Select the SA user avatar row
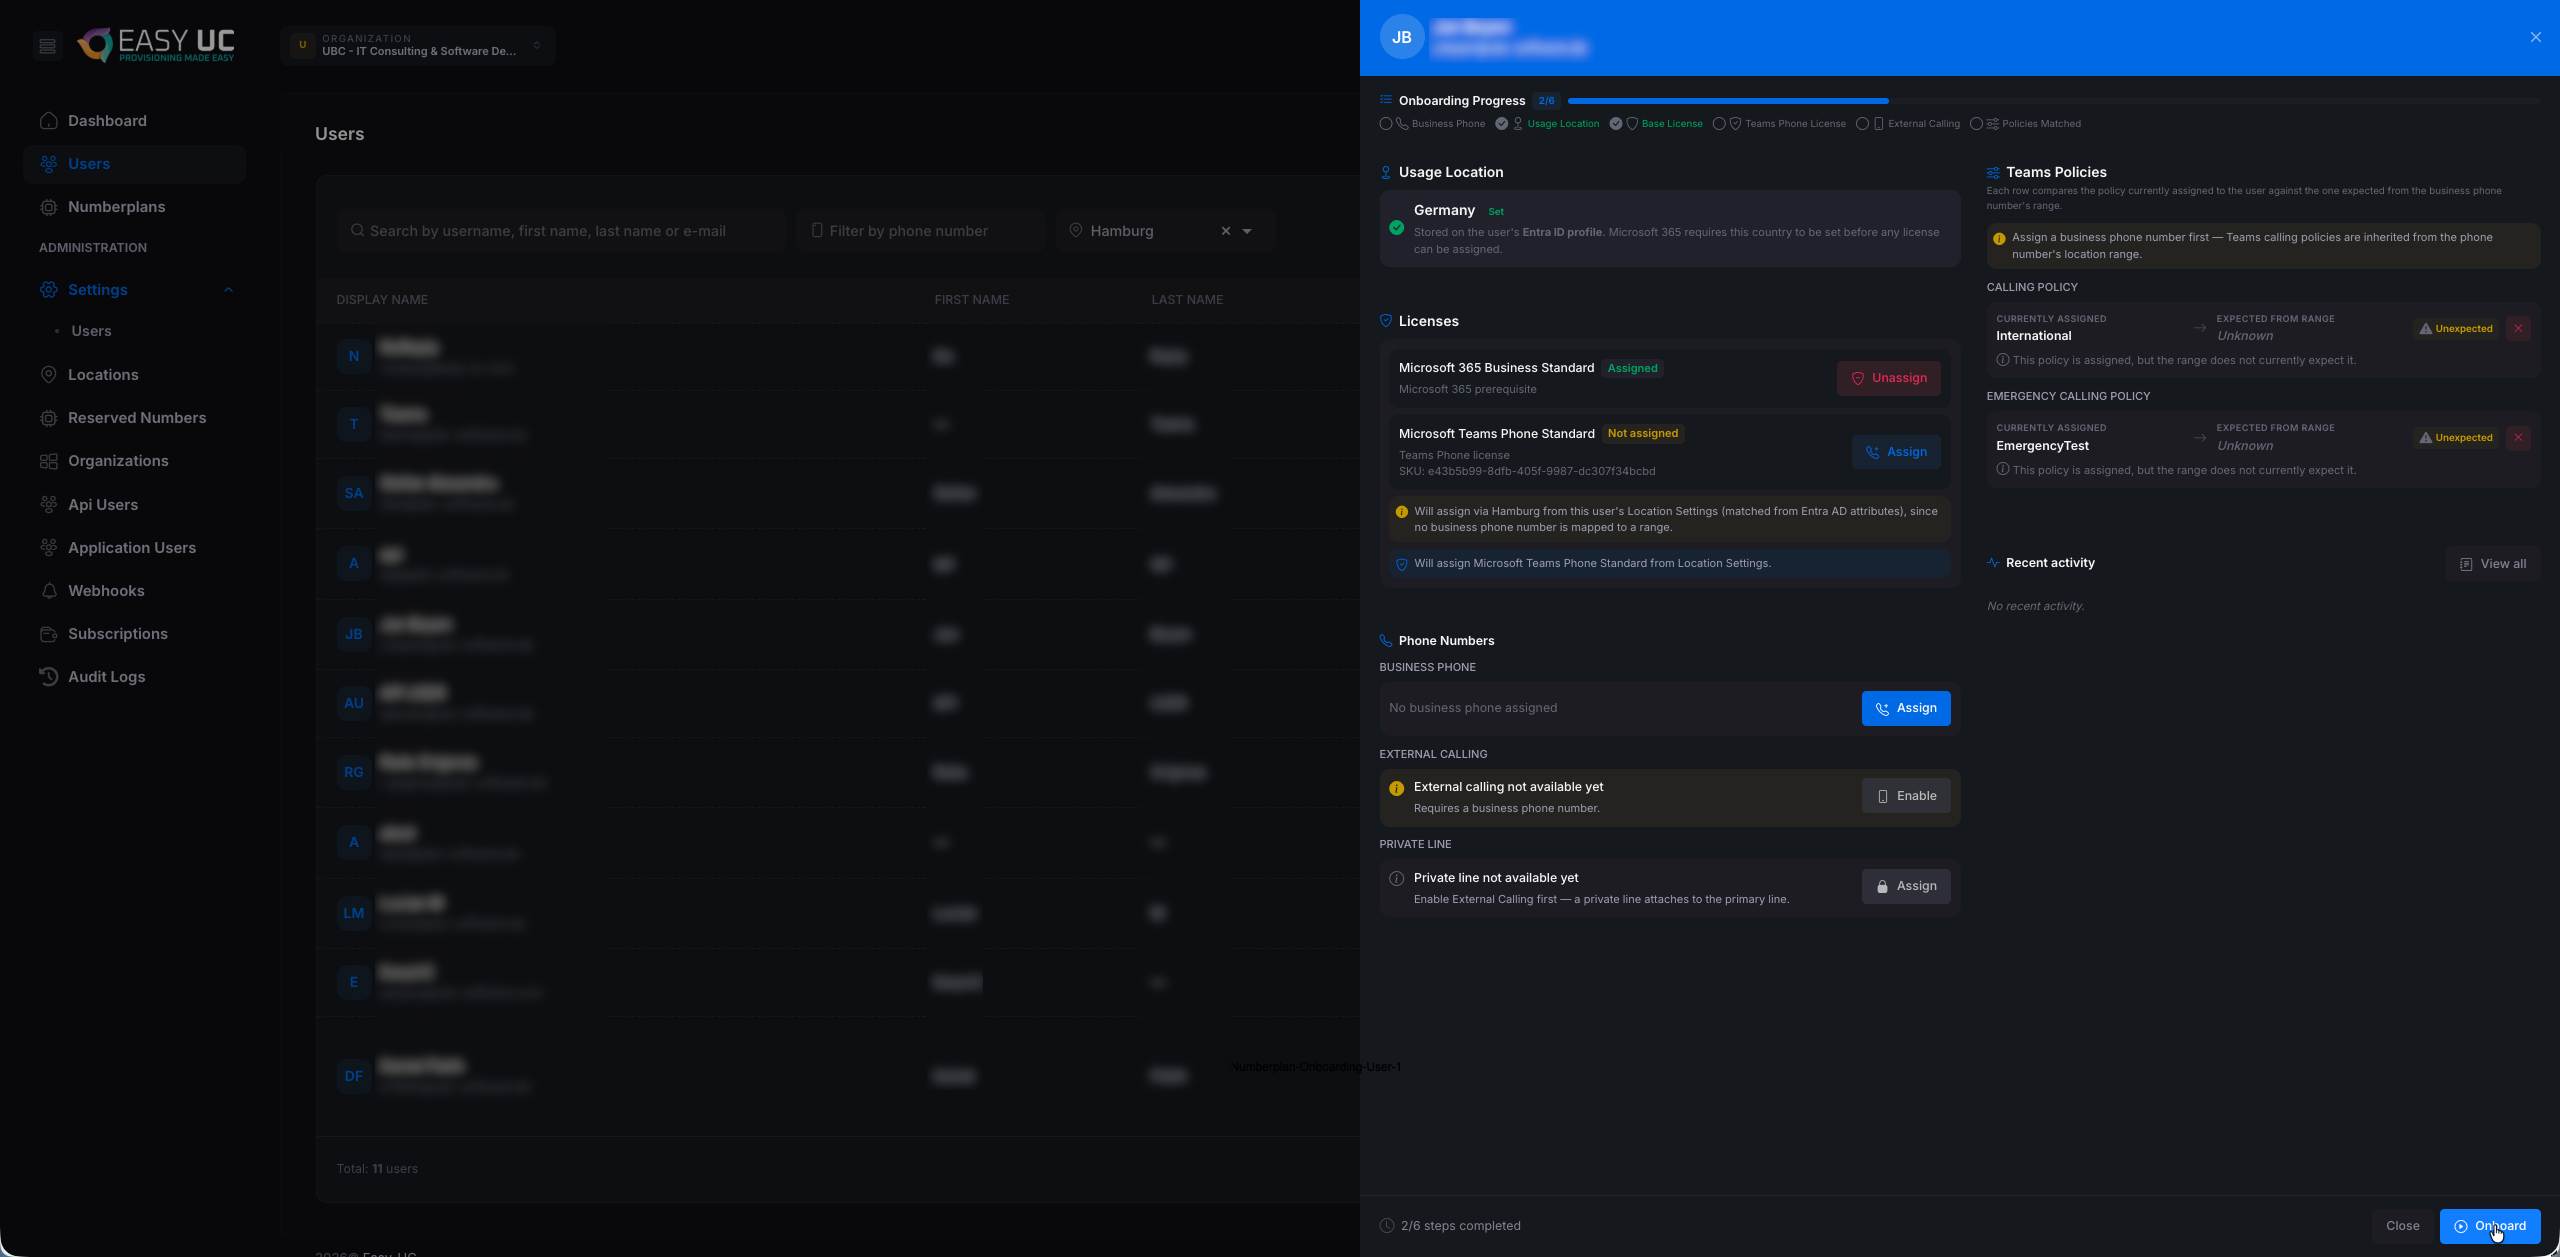Image resolution: width=2560 pixels, height=1257 pixels. pos(354,493)
